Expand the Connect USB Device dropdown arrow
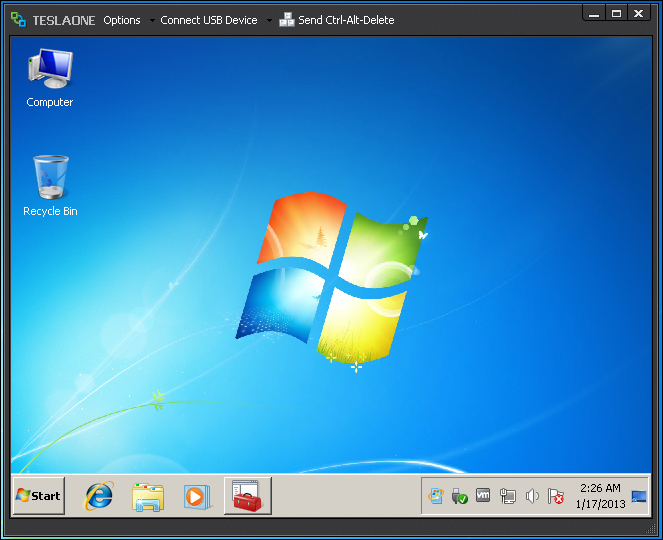 (269, 20)
